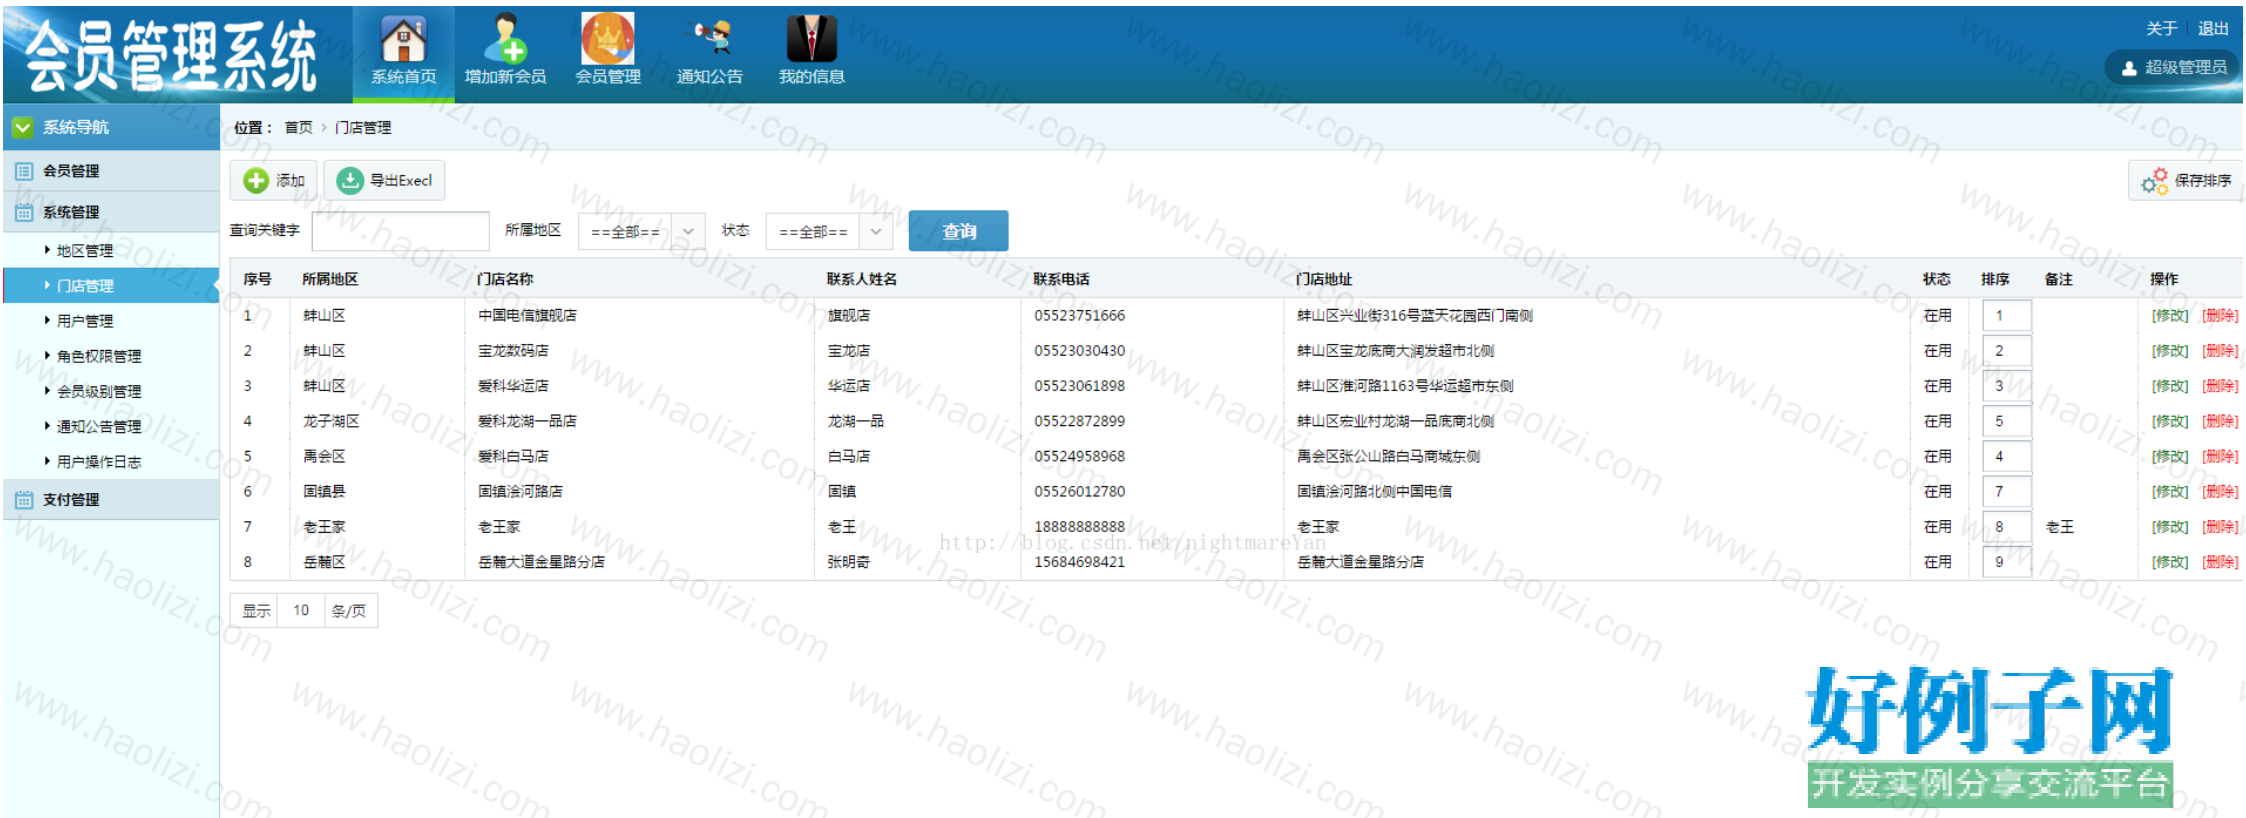Click the 超级管理员 user icon
The image size is (2246, 818).
coord(2129,68)
